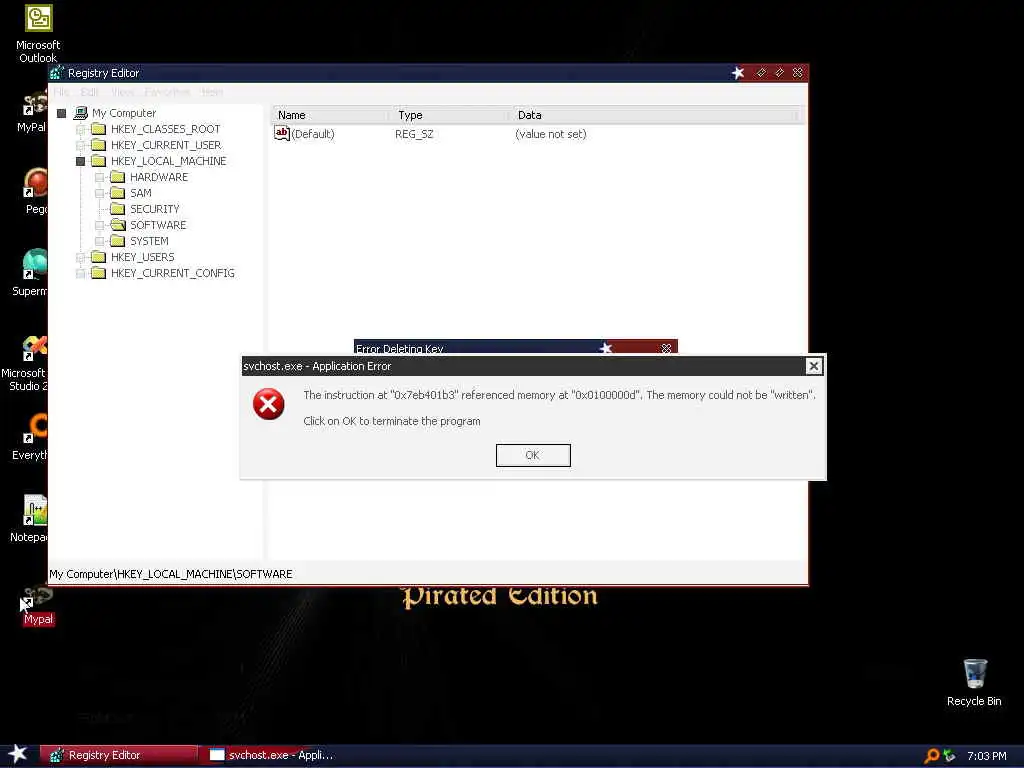This screenshot has height=768, width=1024.
Task: Close the Error Deleting Key dialog
Action: (666, 348)
